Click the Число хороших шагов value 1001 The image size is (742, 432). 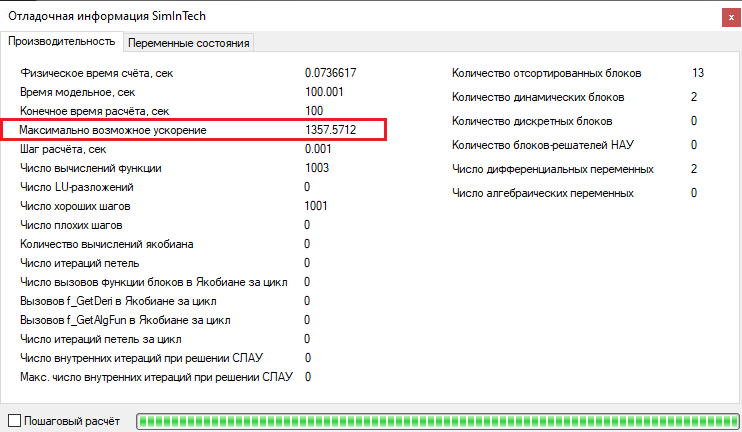[317, 206]
